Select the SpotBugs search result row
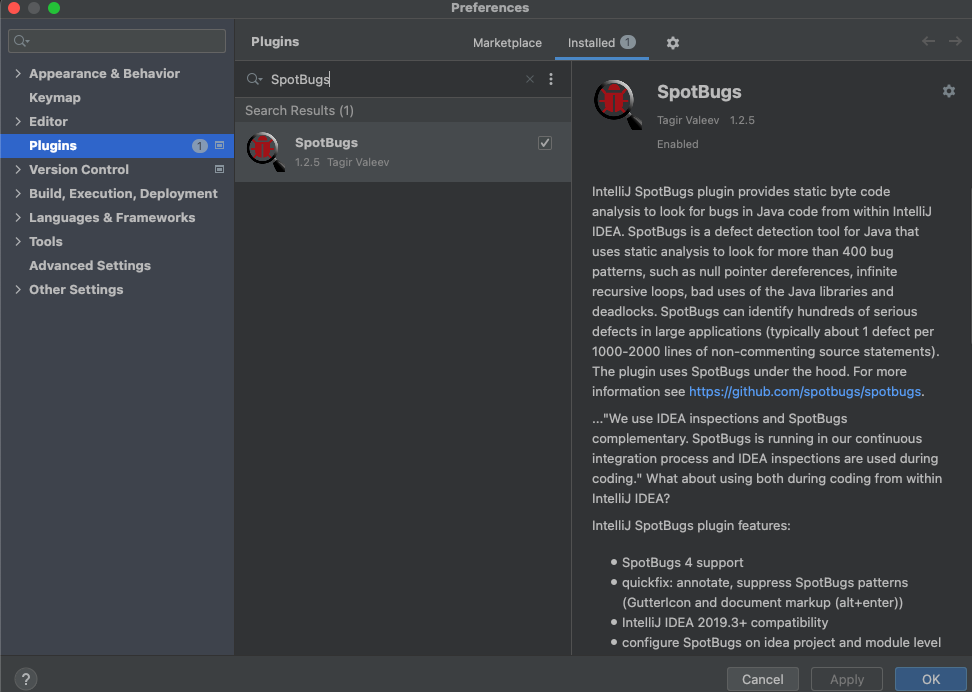Screen dimensions: 972x692 tap(403, 152)
